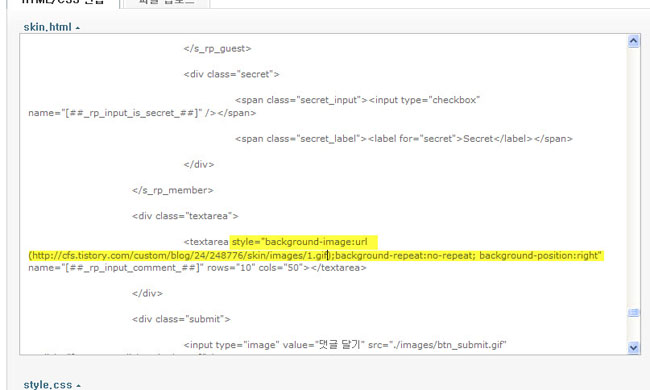The width and height of the screenshot is (650, 390).
Task: Click the name="[##_rp_input_is_secret_##]" line
Action: 142,113
